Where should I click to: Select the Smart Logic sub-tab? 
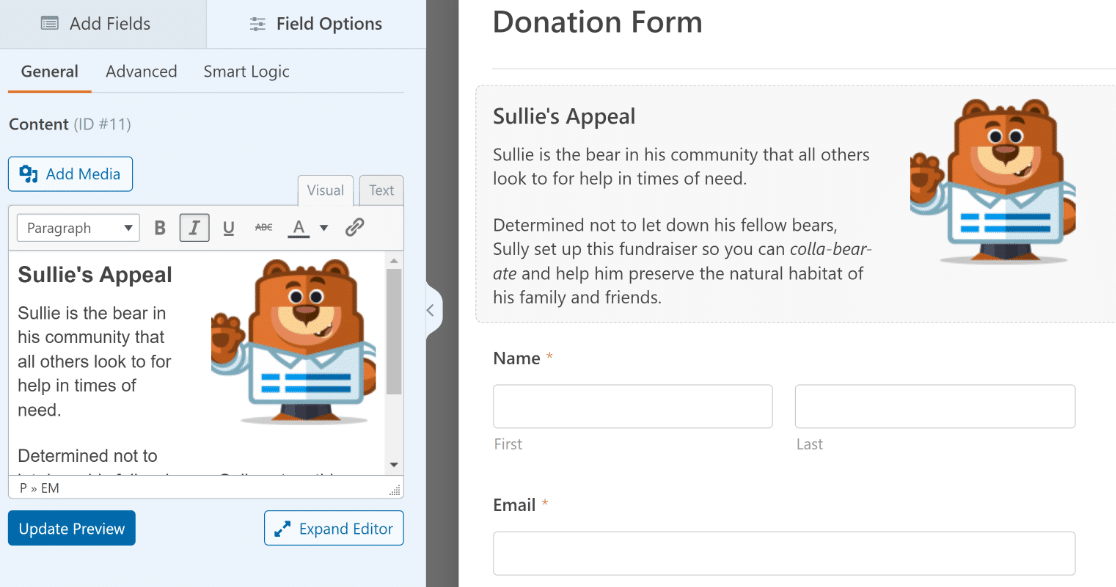click(246, 72)
